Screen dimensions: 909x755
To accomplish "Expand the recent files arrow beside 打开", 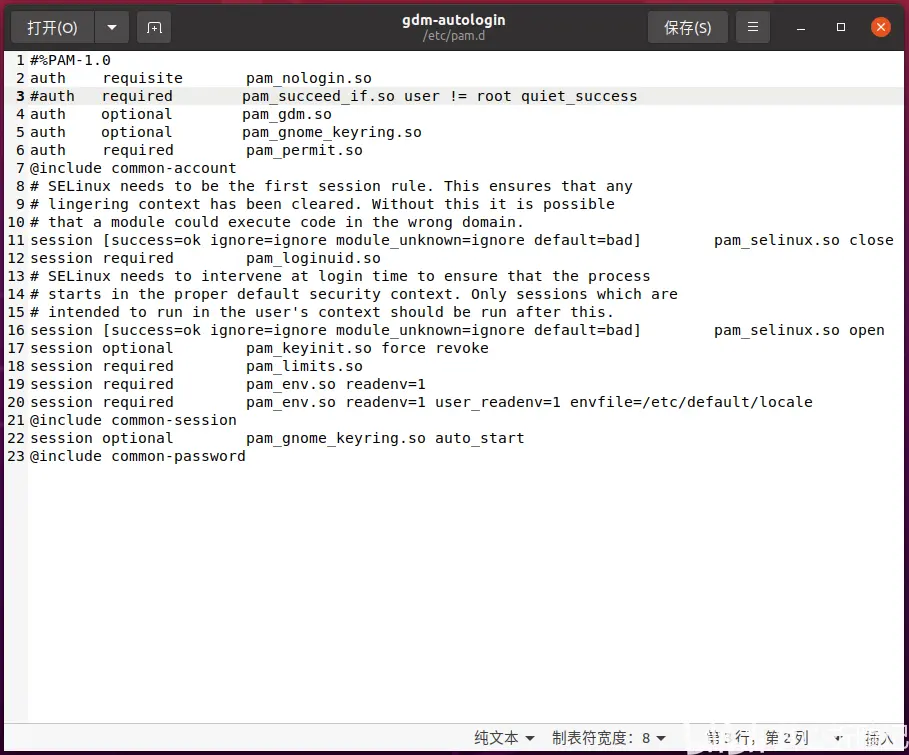I will pos(111,28).
